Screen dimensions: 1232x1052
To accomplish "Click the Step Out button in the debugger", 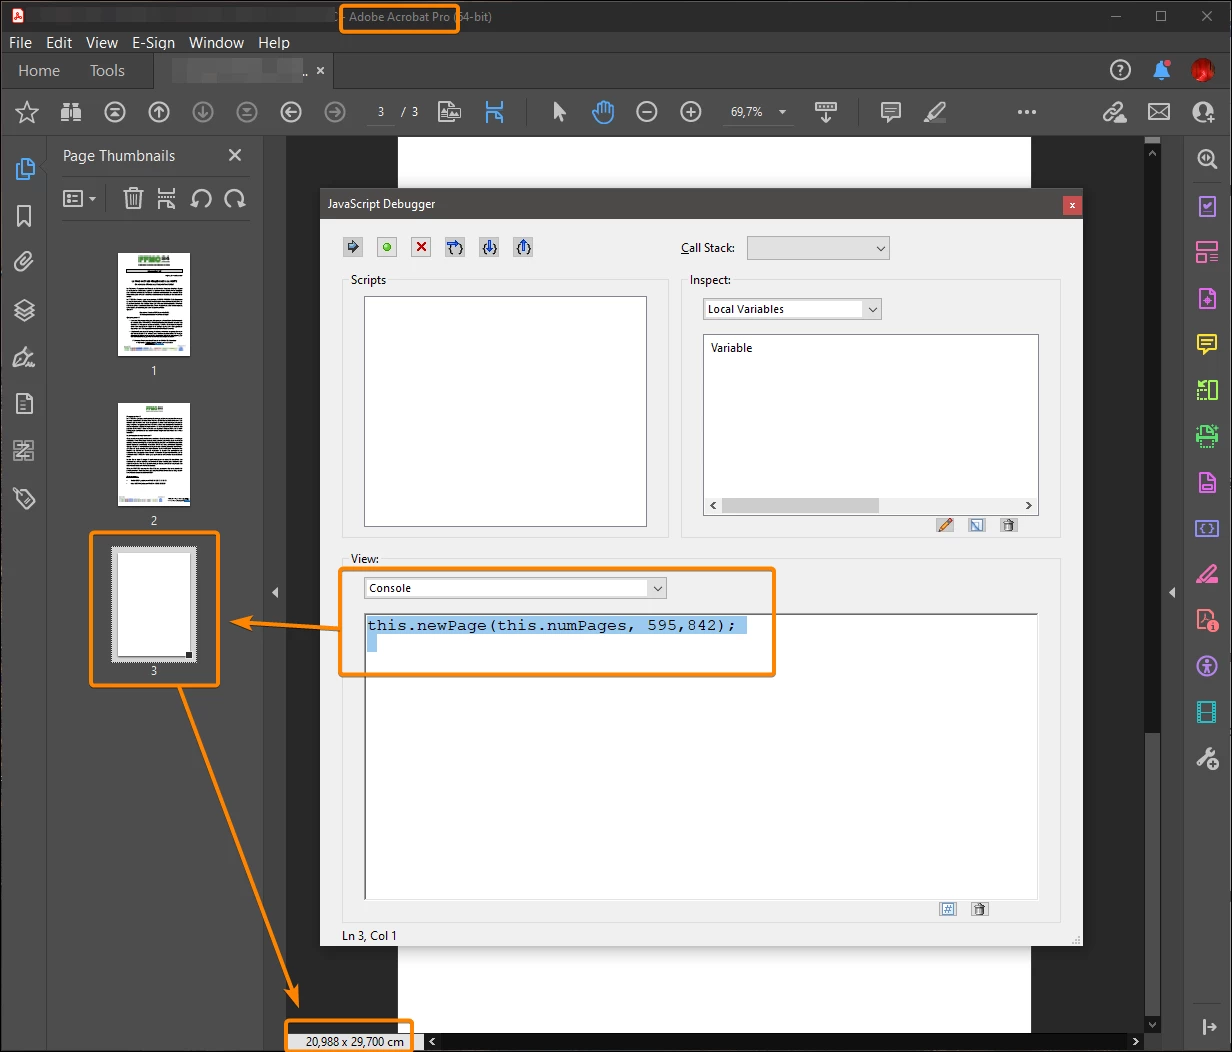I will (x=523, y=247).
